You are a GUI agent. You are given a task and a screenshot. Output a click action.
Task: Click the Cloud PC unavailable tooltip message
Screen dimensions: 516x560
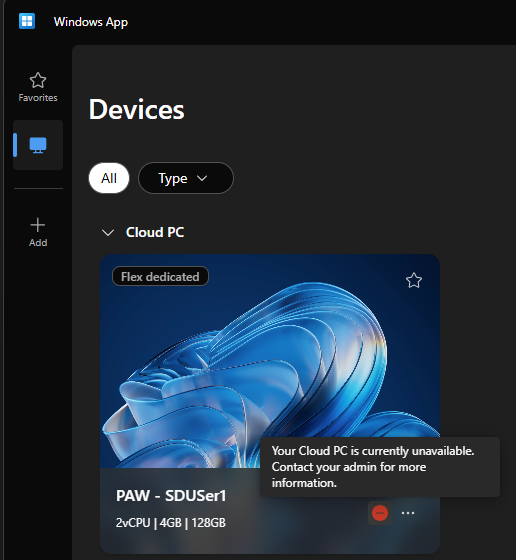(x=380, y=467)
